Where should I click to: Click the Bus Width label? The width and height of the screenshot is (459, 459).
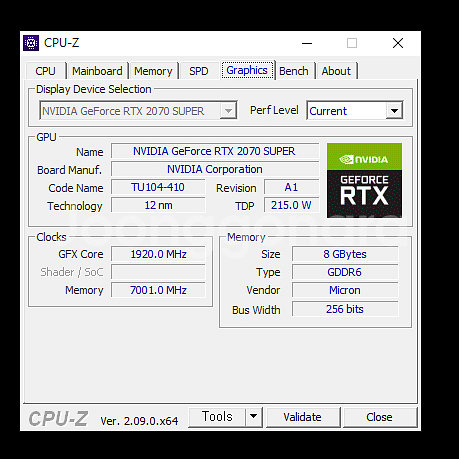click(256, 310)
